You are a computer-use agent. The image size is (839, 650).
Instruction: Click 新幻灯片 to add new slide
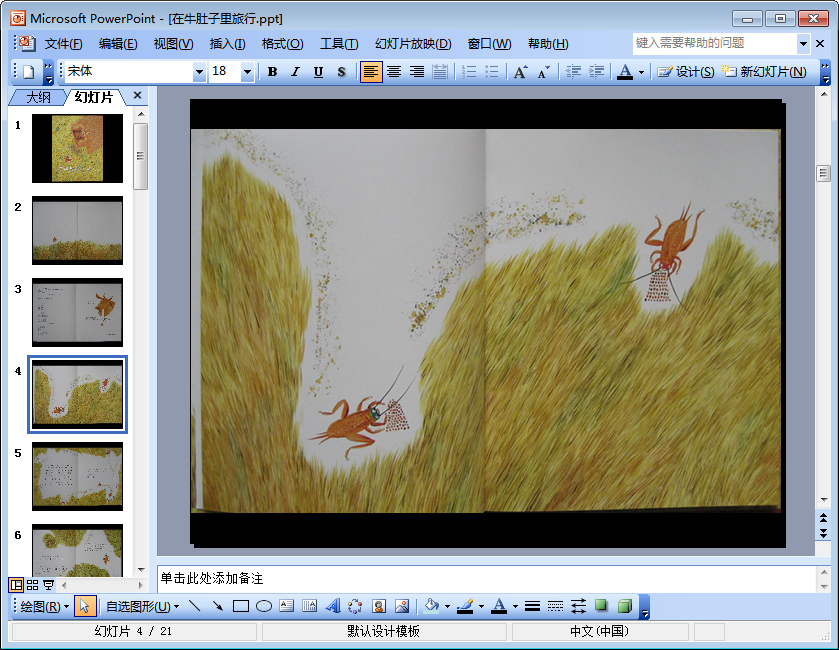(x=764, y=72)
